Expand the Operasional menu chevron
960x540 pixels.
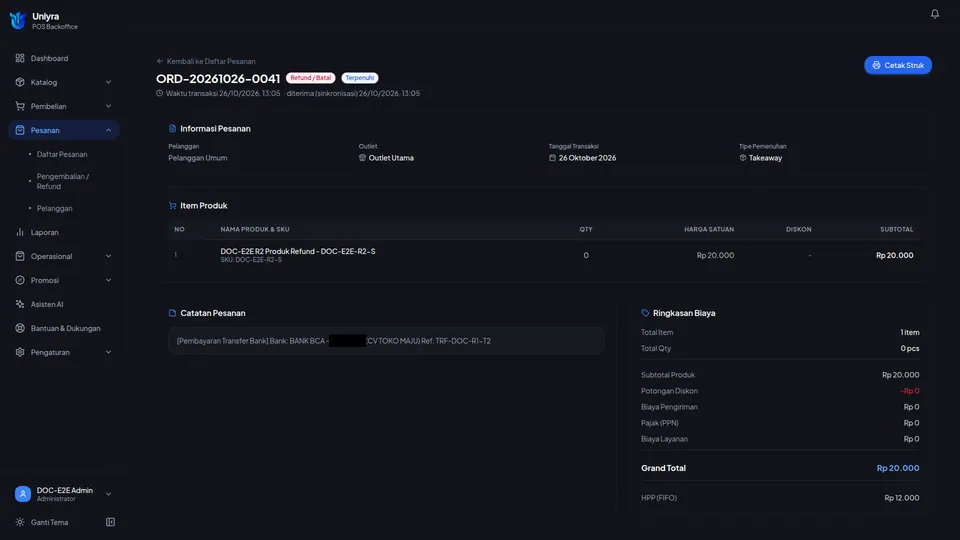tap(108, 256)
